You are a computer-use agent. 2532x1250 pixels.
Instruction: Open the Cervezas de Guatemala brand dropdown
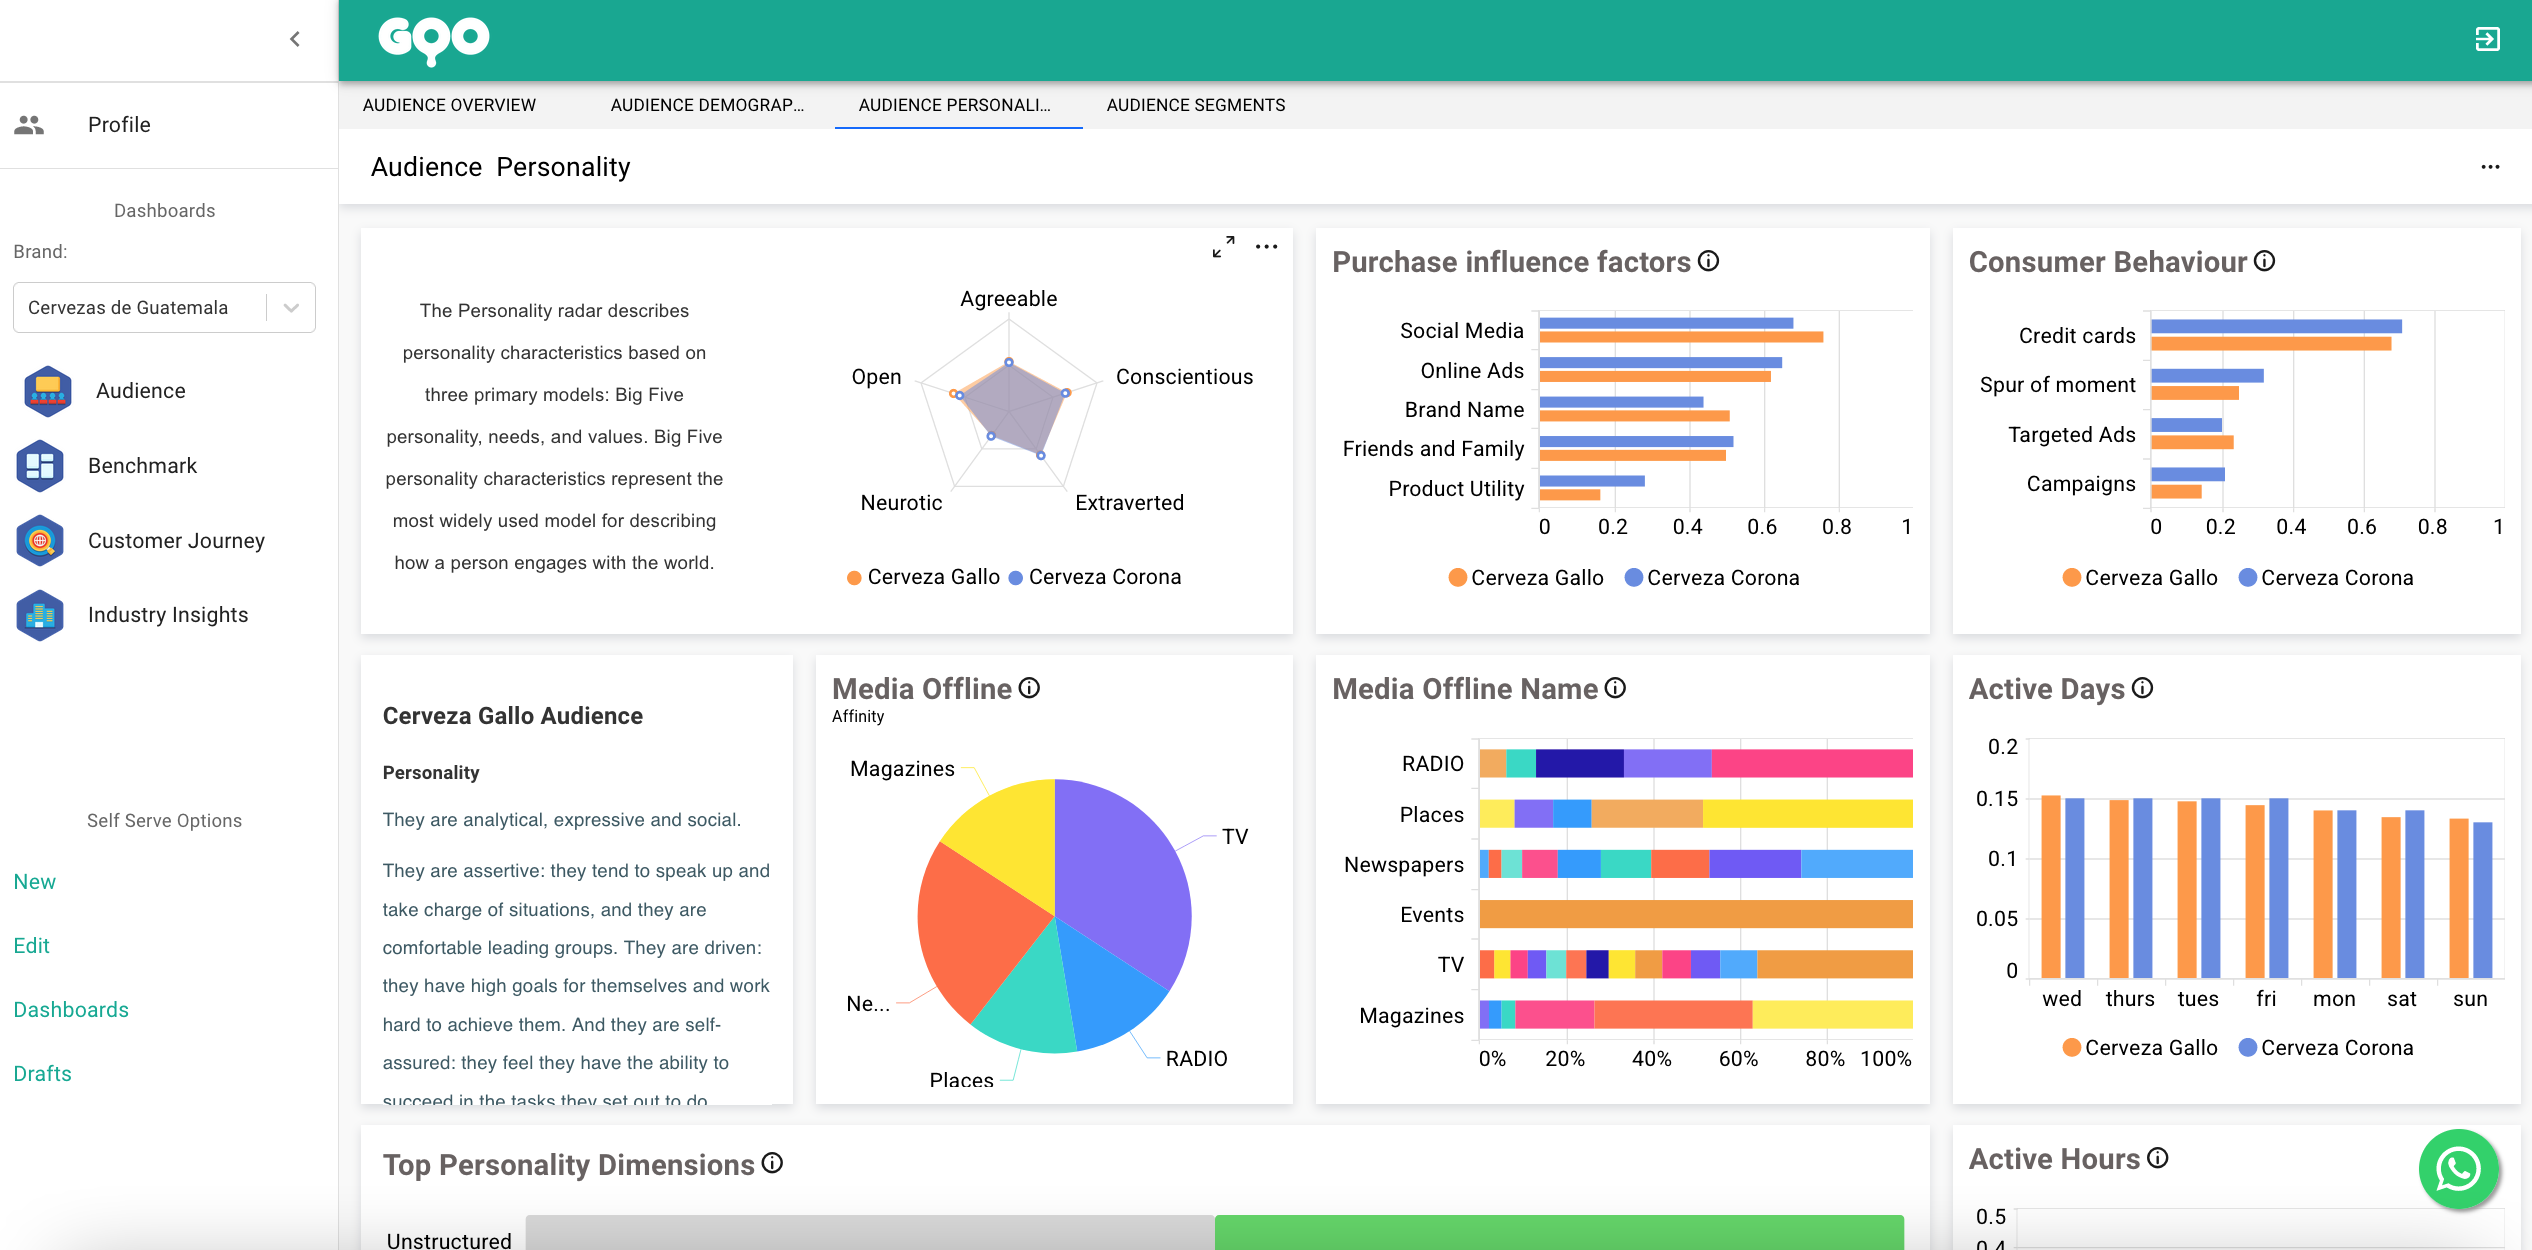click(x=164, y=308)
